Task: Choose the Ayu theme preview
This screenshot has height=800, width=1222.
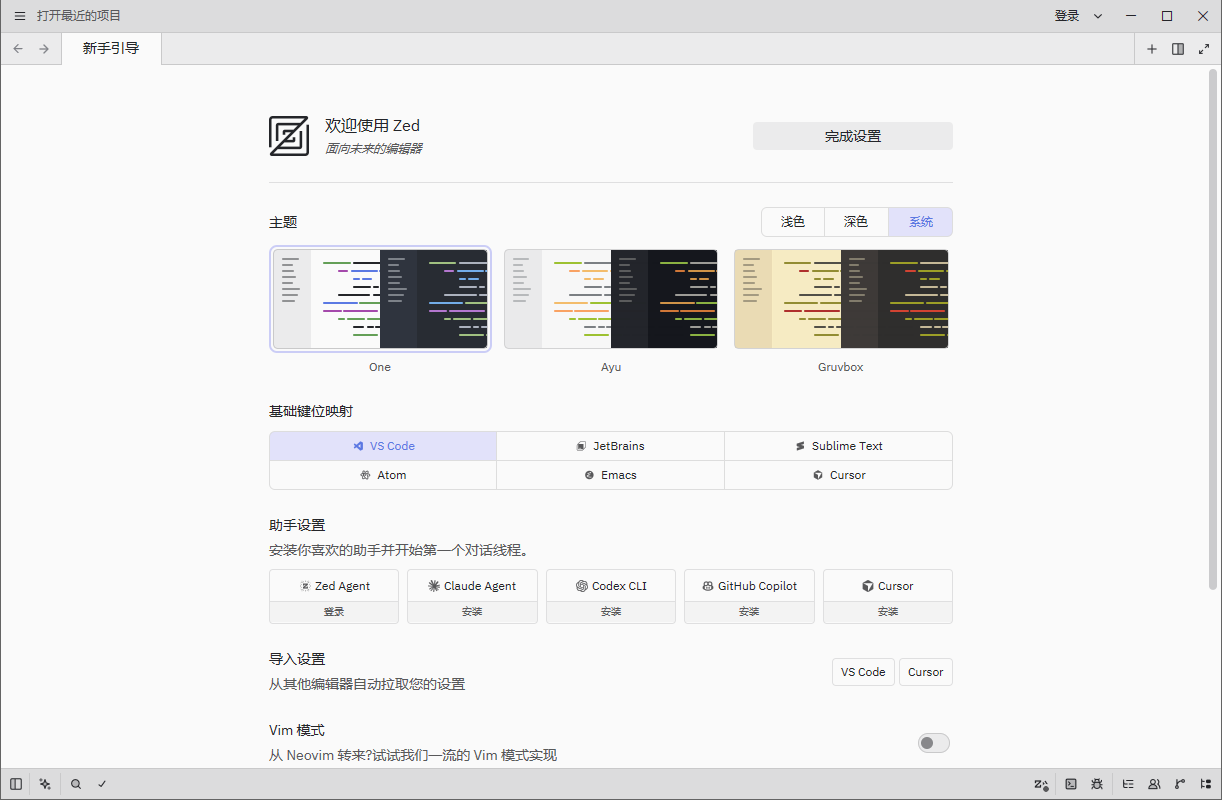Action: click(x=611, y=299)
